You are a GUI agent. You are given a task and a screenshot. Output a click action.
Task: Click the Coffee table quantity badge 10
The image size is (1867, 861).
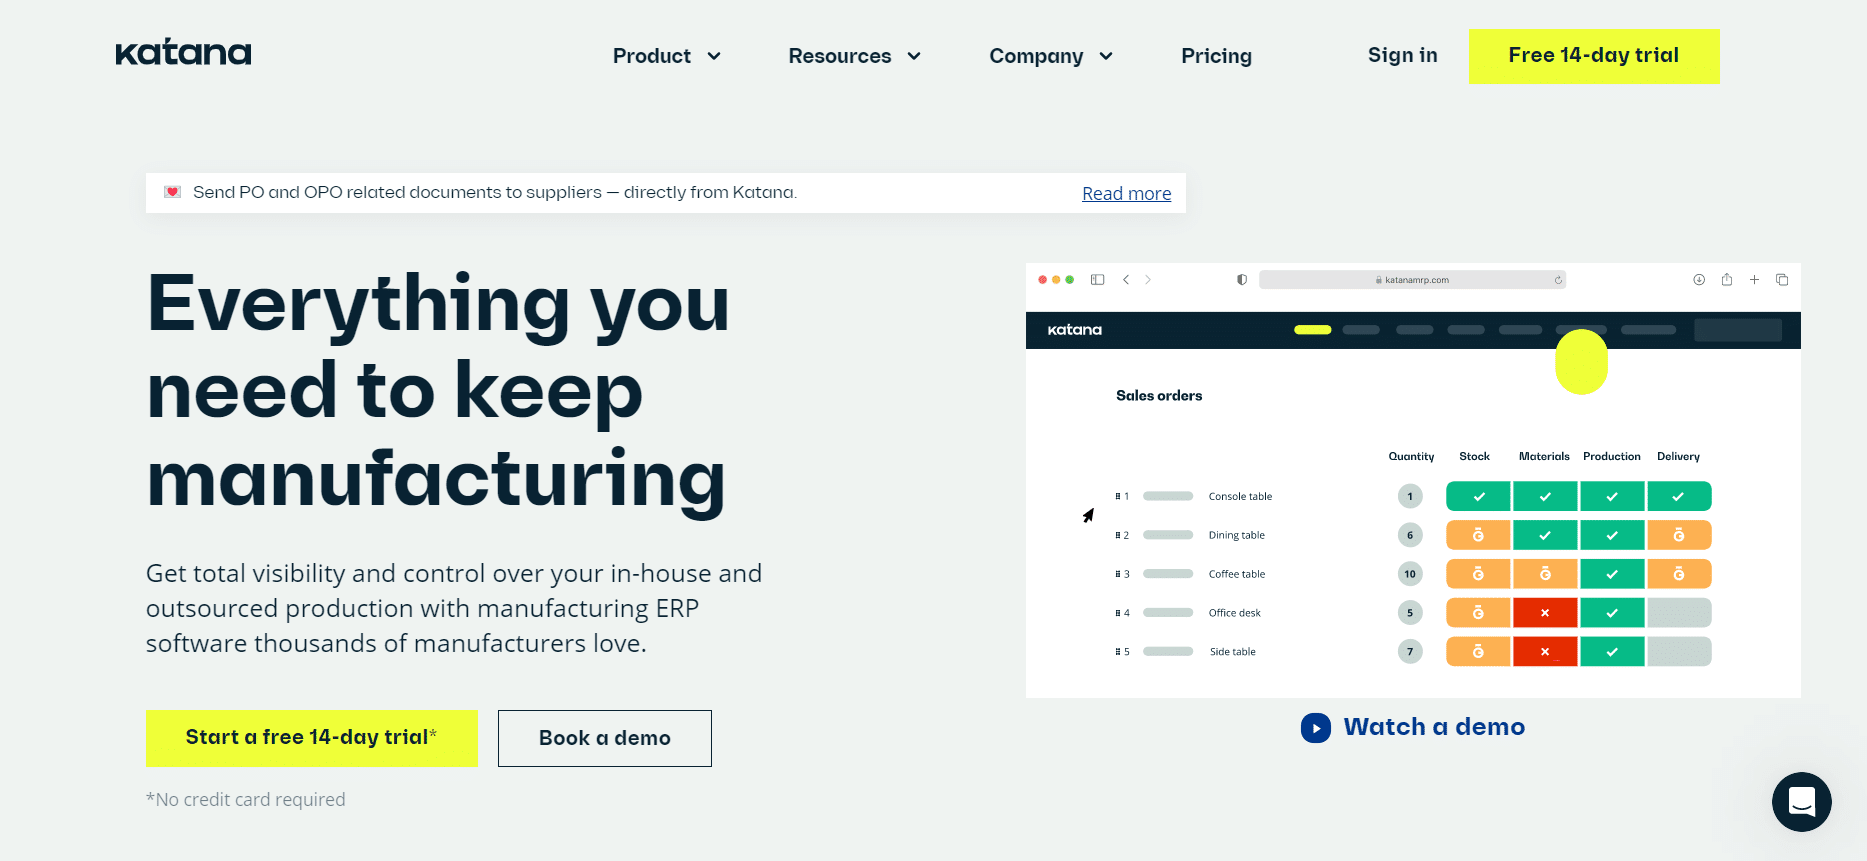1410,574
